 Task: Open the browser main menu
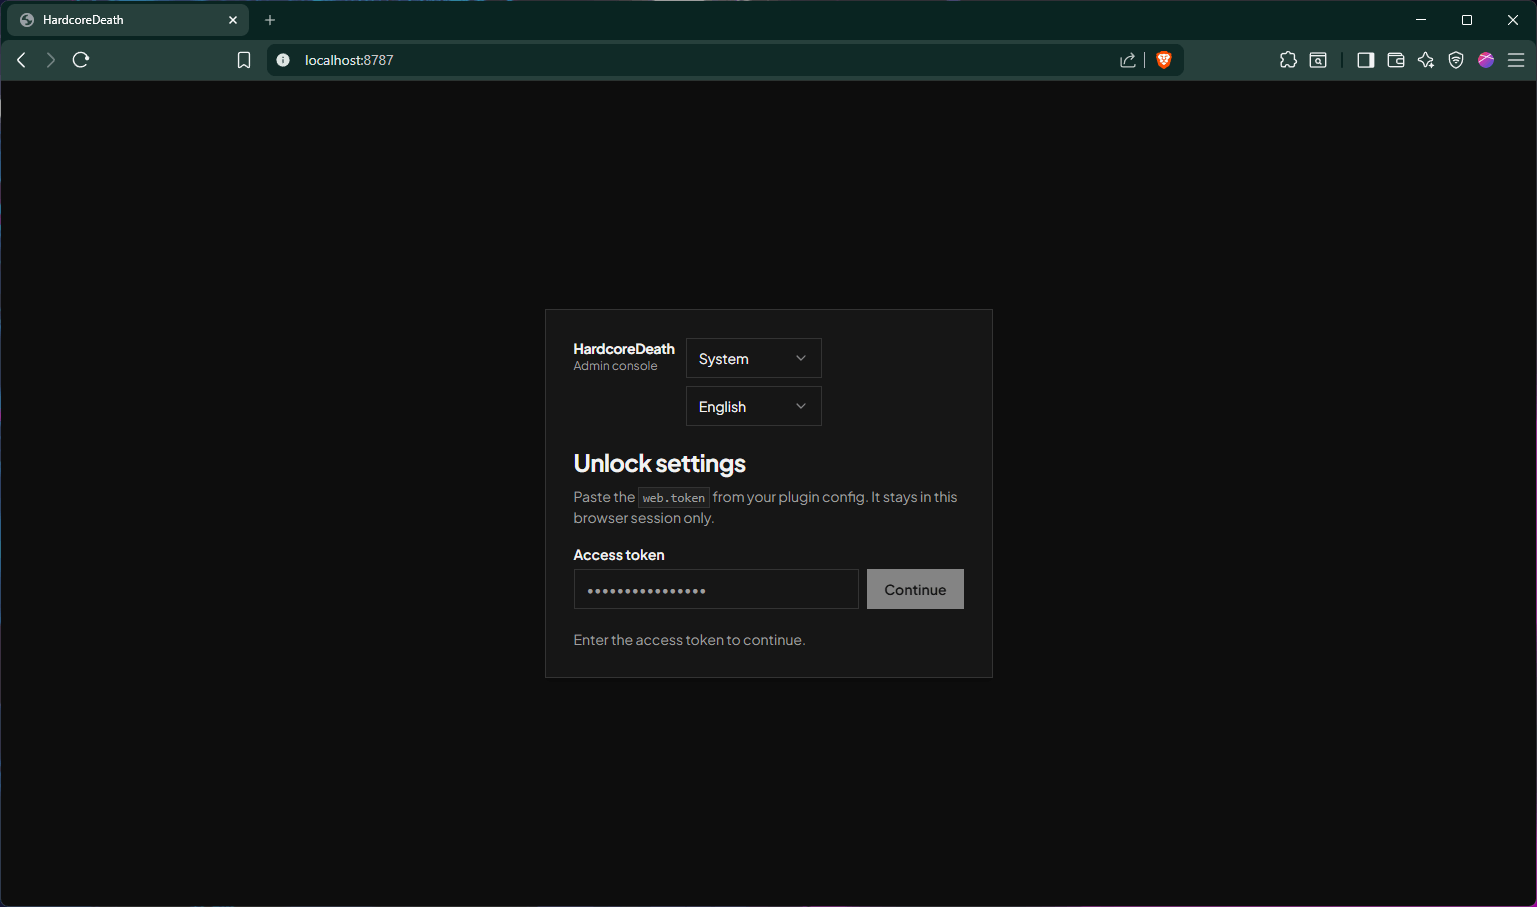(1516, 60)
